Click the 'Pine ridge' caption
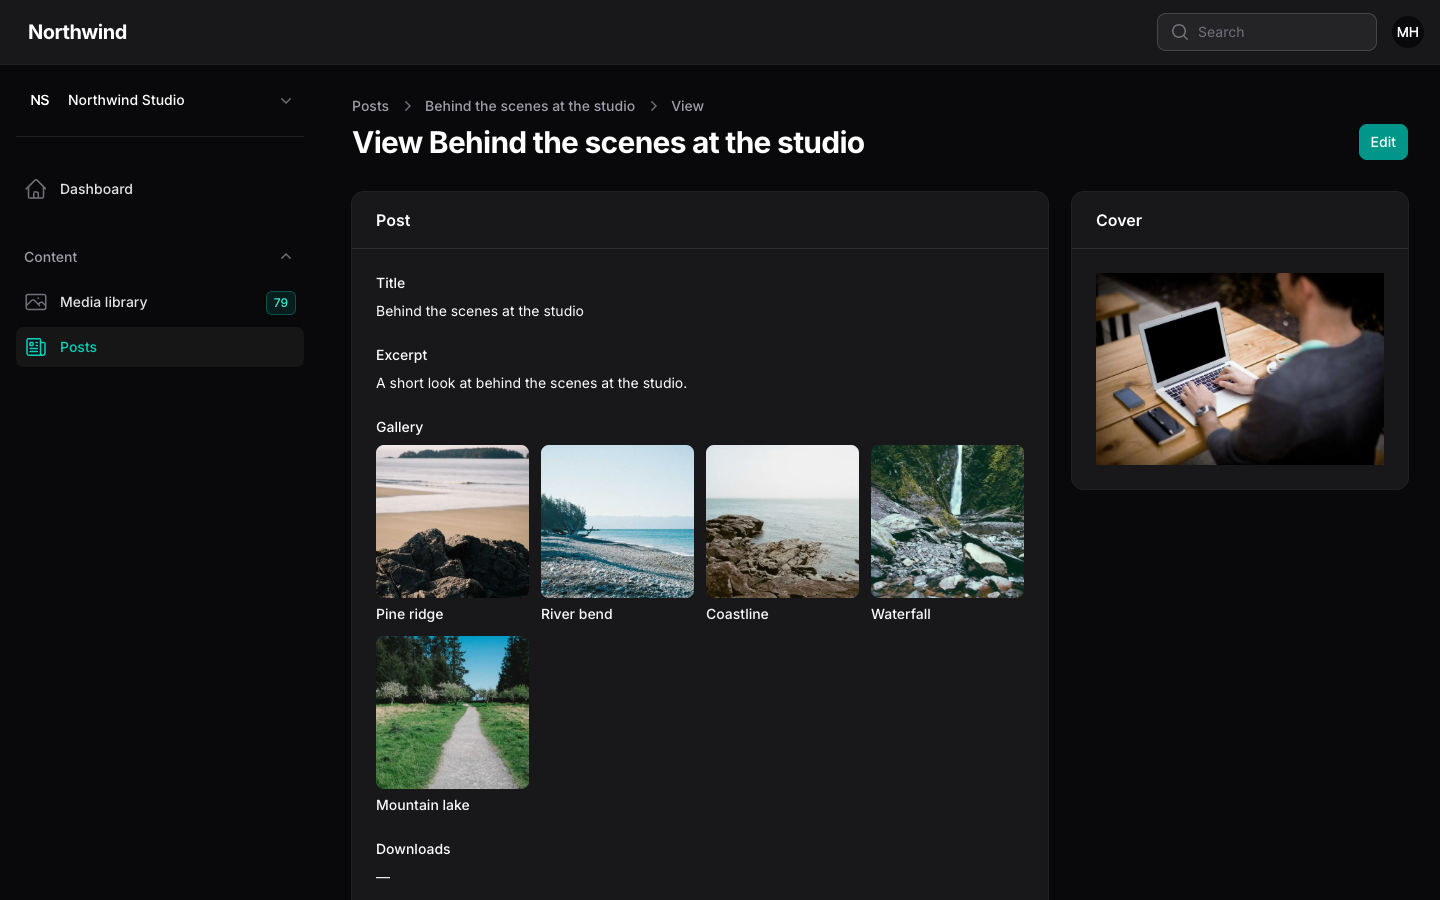 (x=410, y=614)
